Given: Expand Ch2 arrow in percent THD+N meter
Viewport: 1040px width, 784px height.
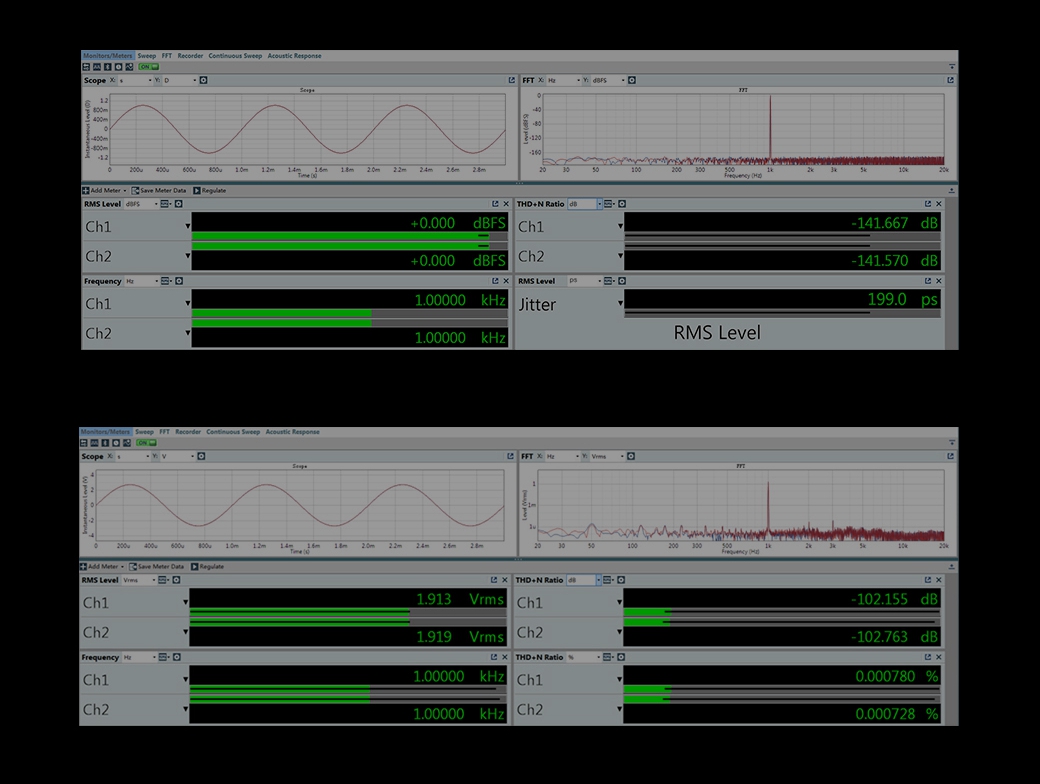Looking at the screenshot, I should tap(619, 709).
